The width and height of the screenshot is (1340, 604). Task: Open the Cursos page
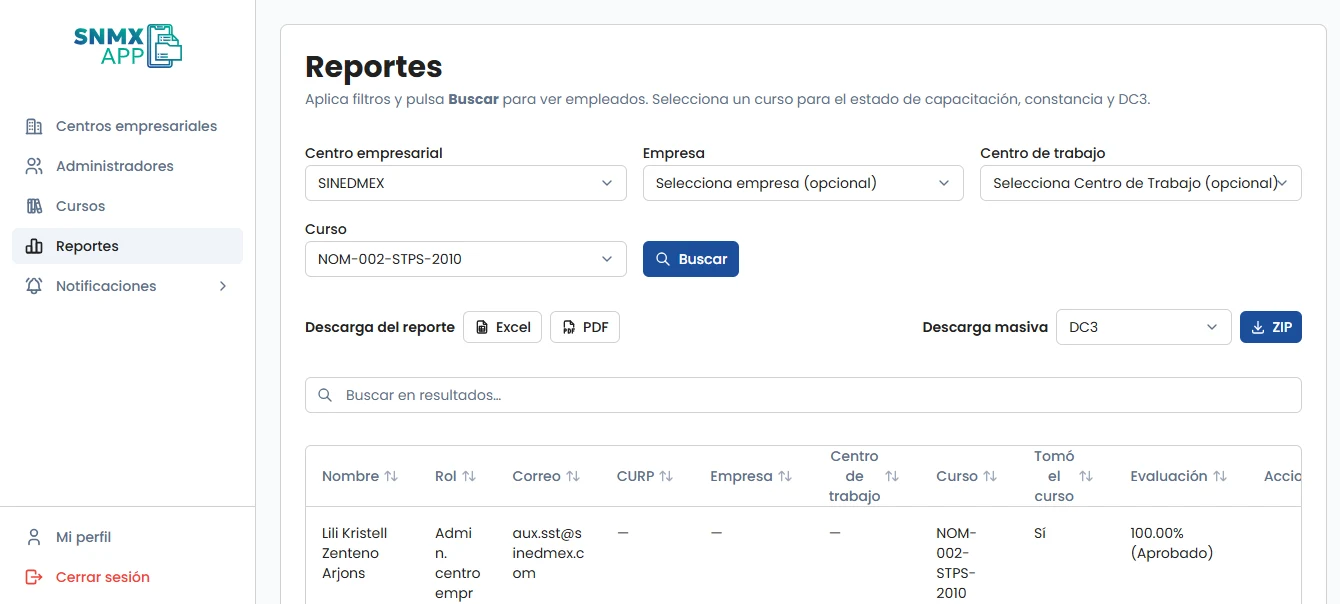coord(127,206)
